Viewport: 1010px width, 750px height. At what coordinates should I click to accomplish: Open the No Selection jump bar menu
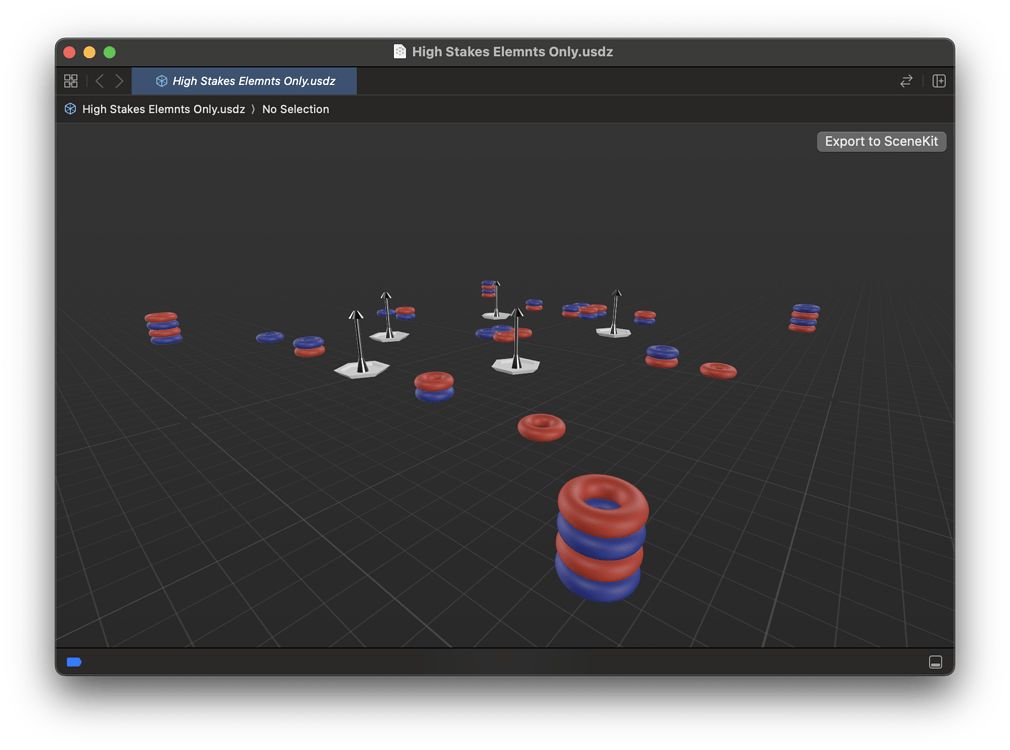(x=295, y=108)
